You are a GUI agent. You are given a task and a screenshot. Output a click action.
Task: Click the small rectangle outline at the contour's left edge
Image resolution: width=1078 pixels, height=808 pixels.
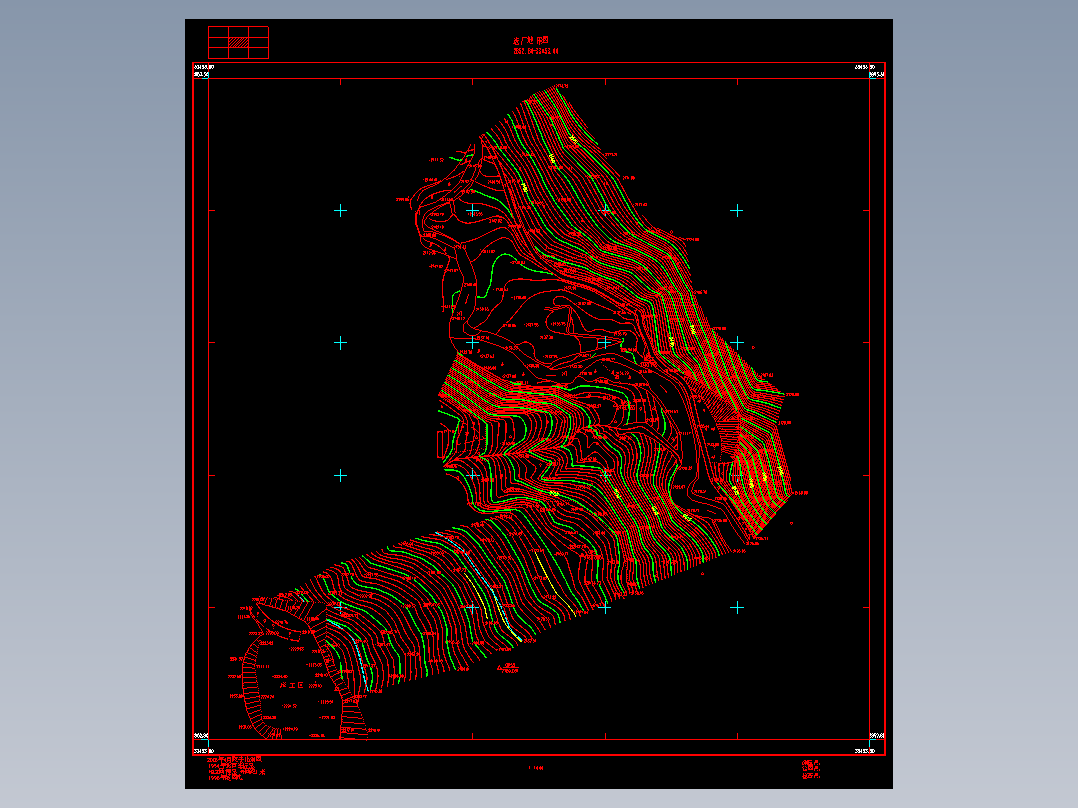(x=441, y=444)
